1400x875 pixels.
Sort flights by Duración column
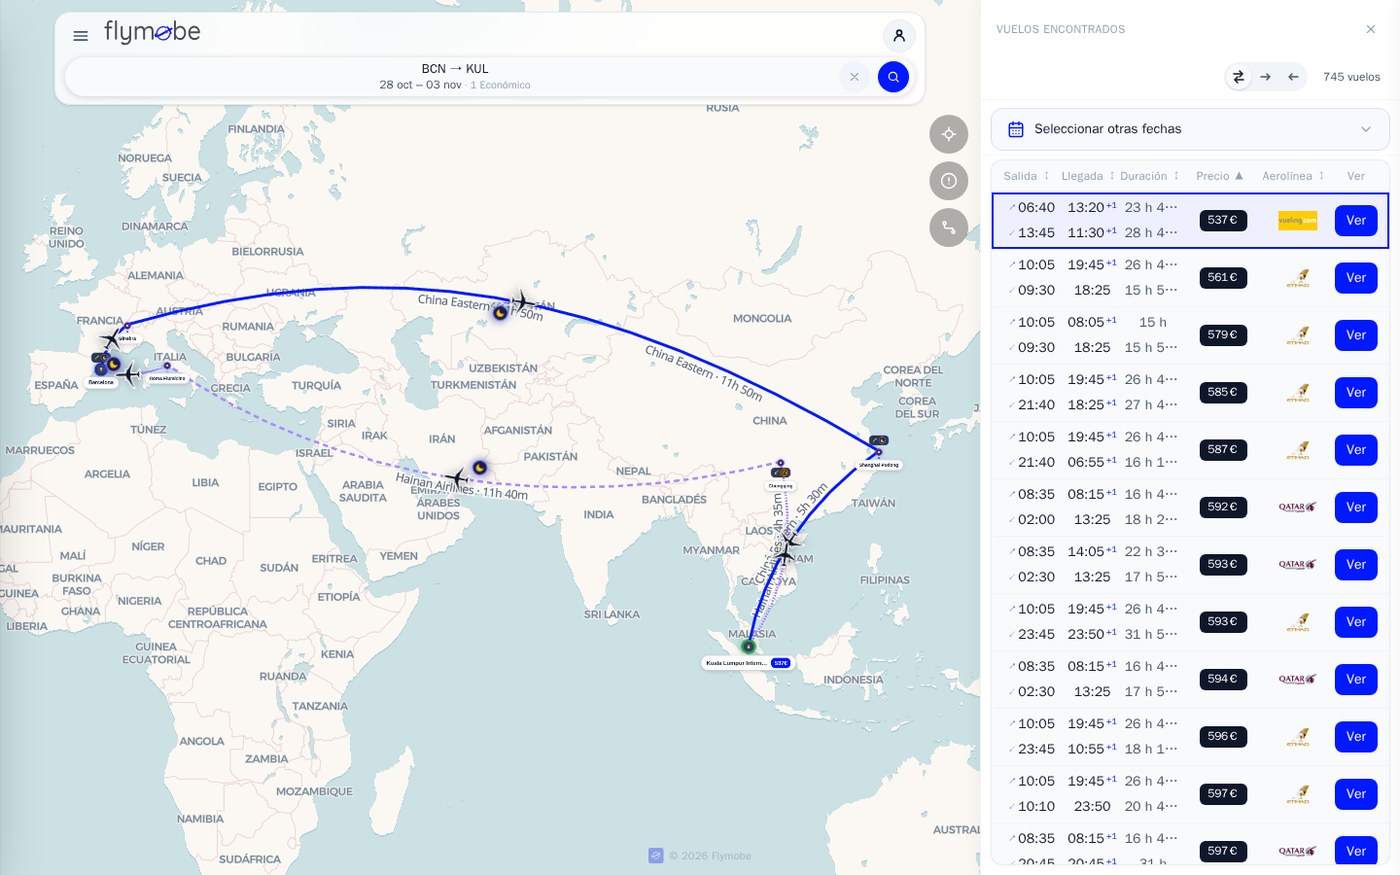coord(1149,176)
